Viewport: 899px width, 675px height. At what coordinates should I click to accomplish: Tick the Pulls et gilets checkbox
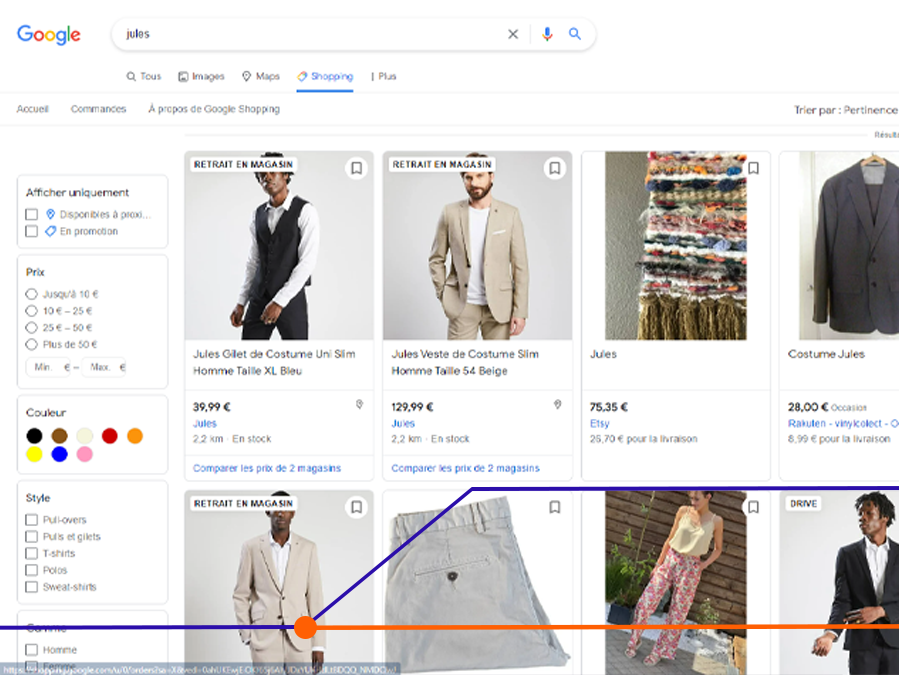[32, 536]
